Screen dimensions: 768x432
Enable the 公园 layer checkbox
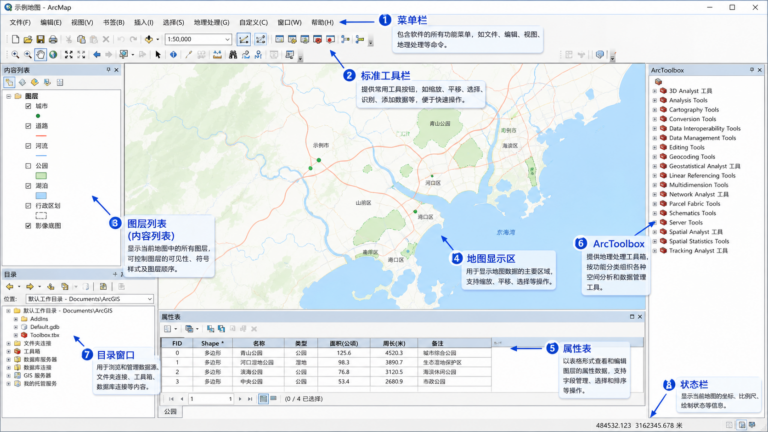28,166
